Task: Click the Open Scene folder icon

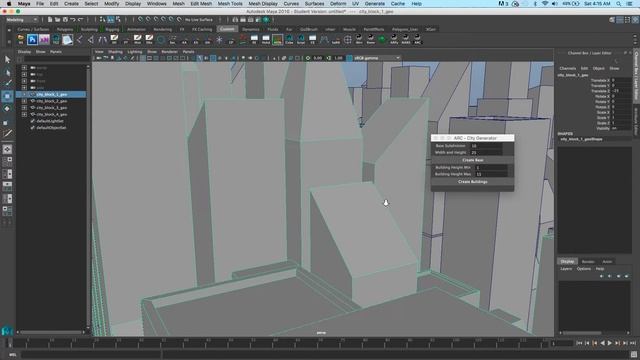Action: pos(58,20)
